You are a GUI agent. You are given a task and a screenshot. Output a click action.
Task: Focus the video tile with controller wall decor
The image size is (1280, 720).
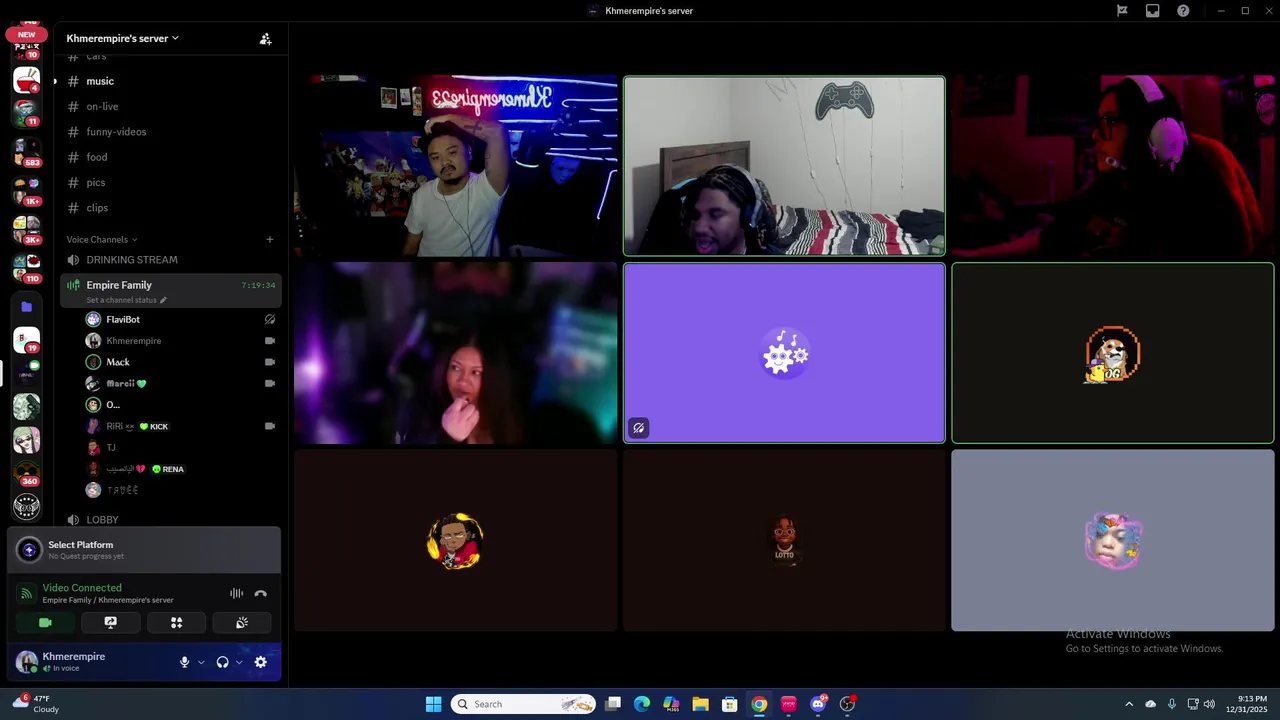(x=784, y=166)
